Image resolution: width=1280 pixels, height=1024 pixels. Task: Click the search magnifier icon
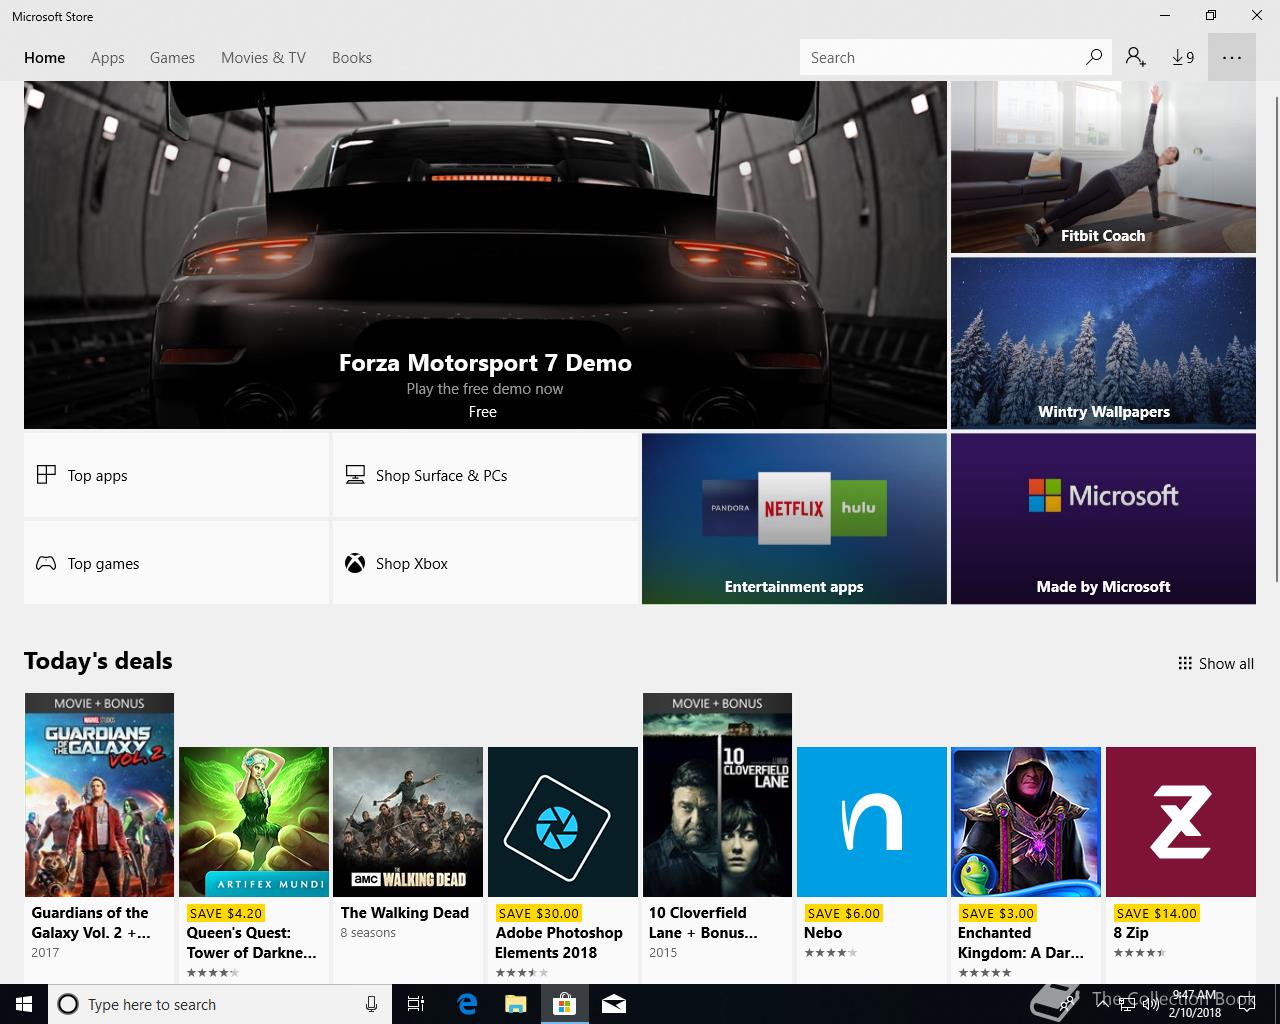1094,57
